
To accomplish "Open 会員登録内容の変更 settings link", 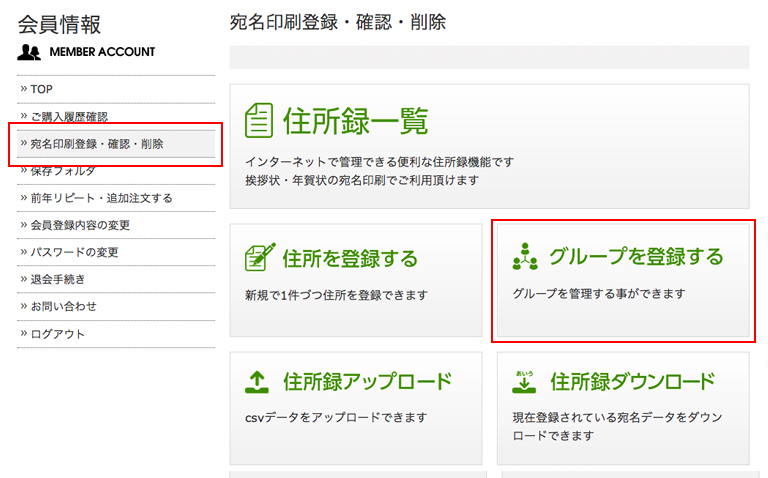I will coord(80,225).
